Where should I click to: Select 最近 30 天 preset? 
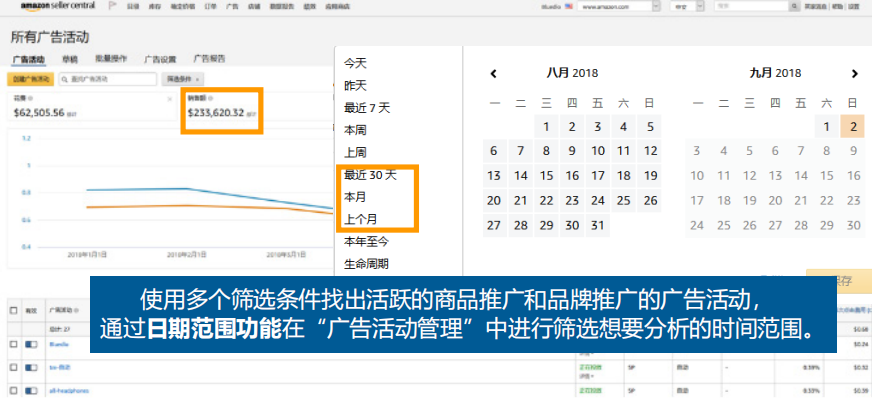[x=370, y=175]
